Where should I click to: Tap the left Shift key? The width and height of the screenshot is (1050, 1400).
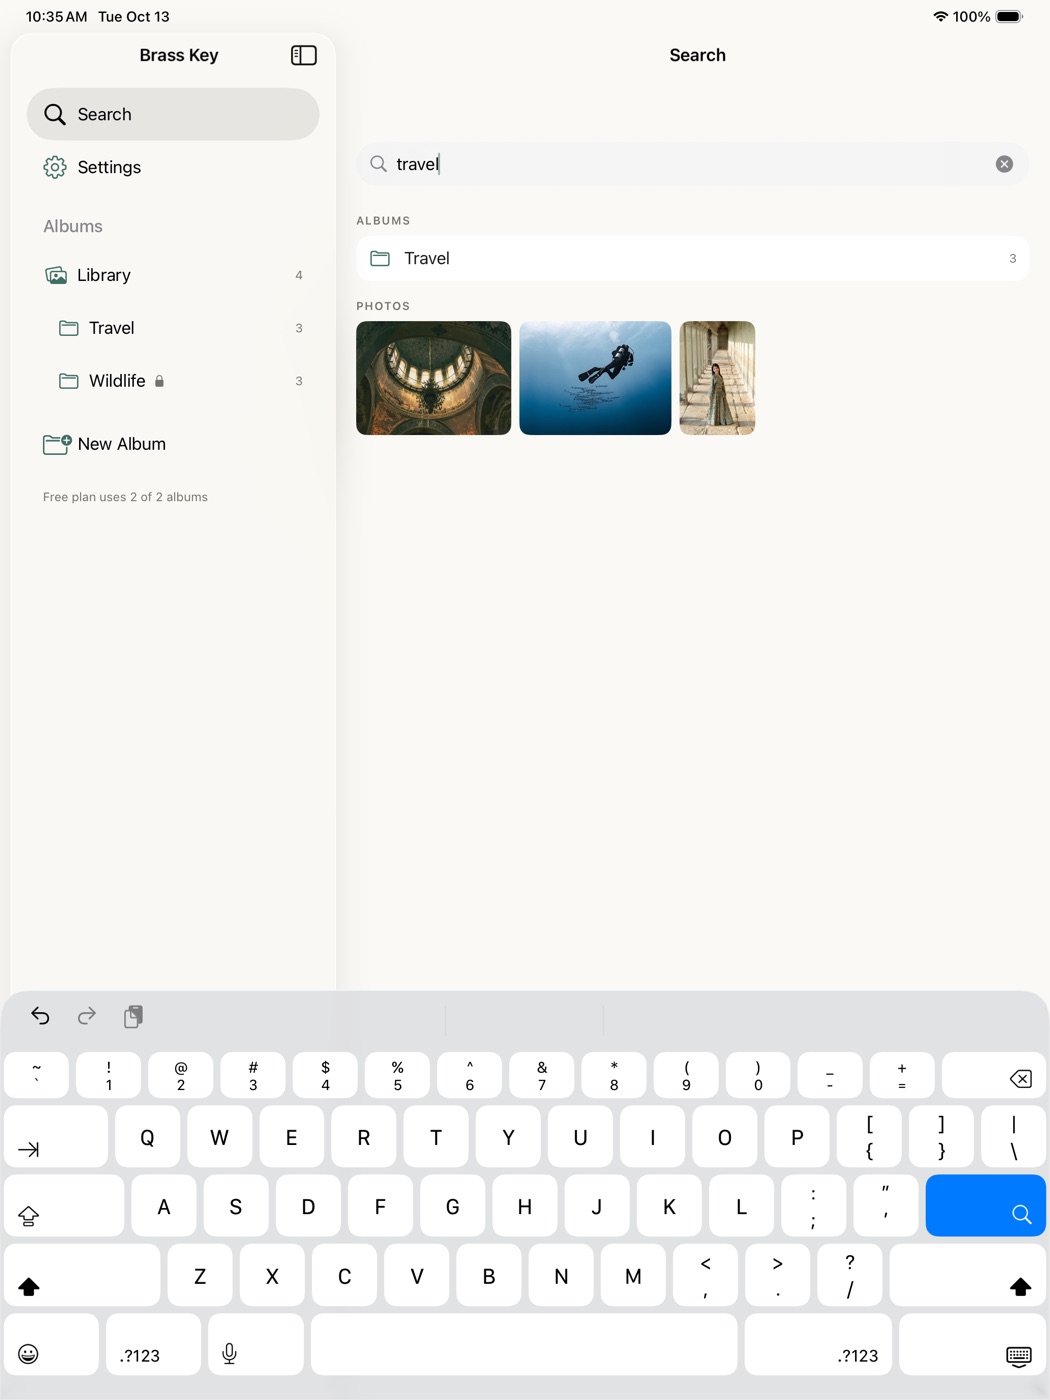[x=82, y=1275]
